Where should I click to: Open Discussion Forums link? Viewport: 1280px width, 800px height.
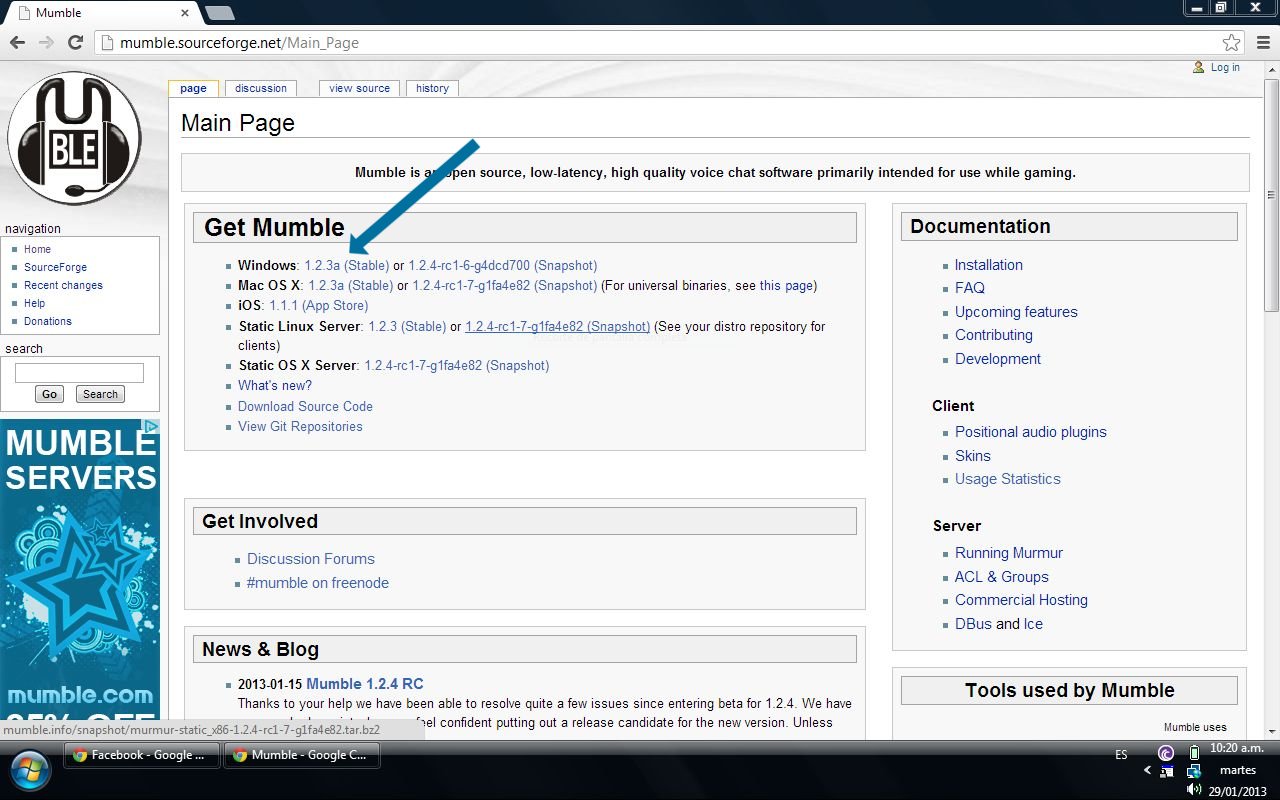(x=311, y=559)
